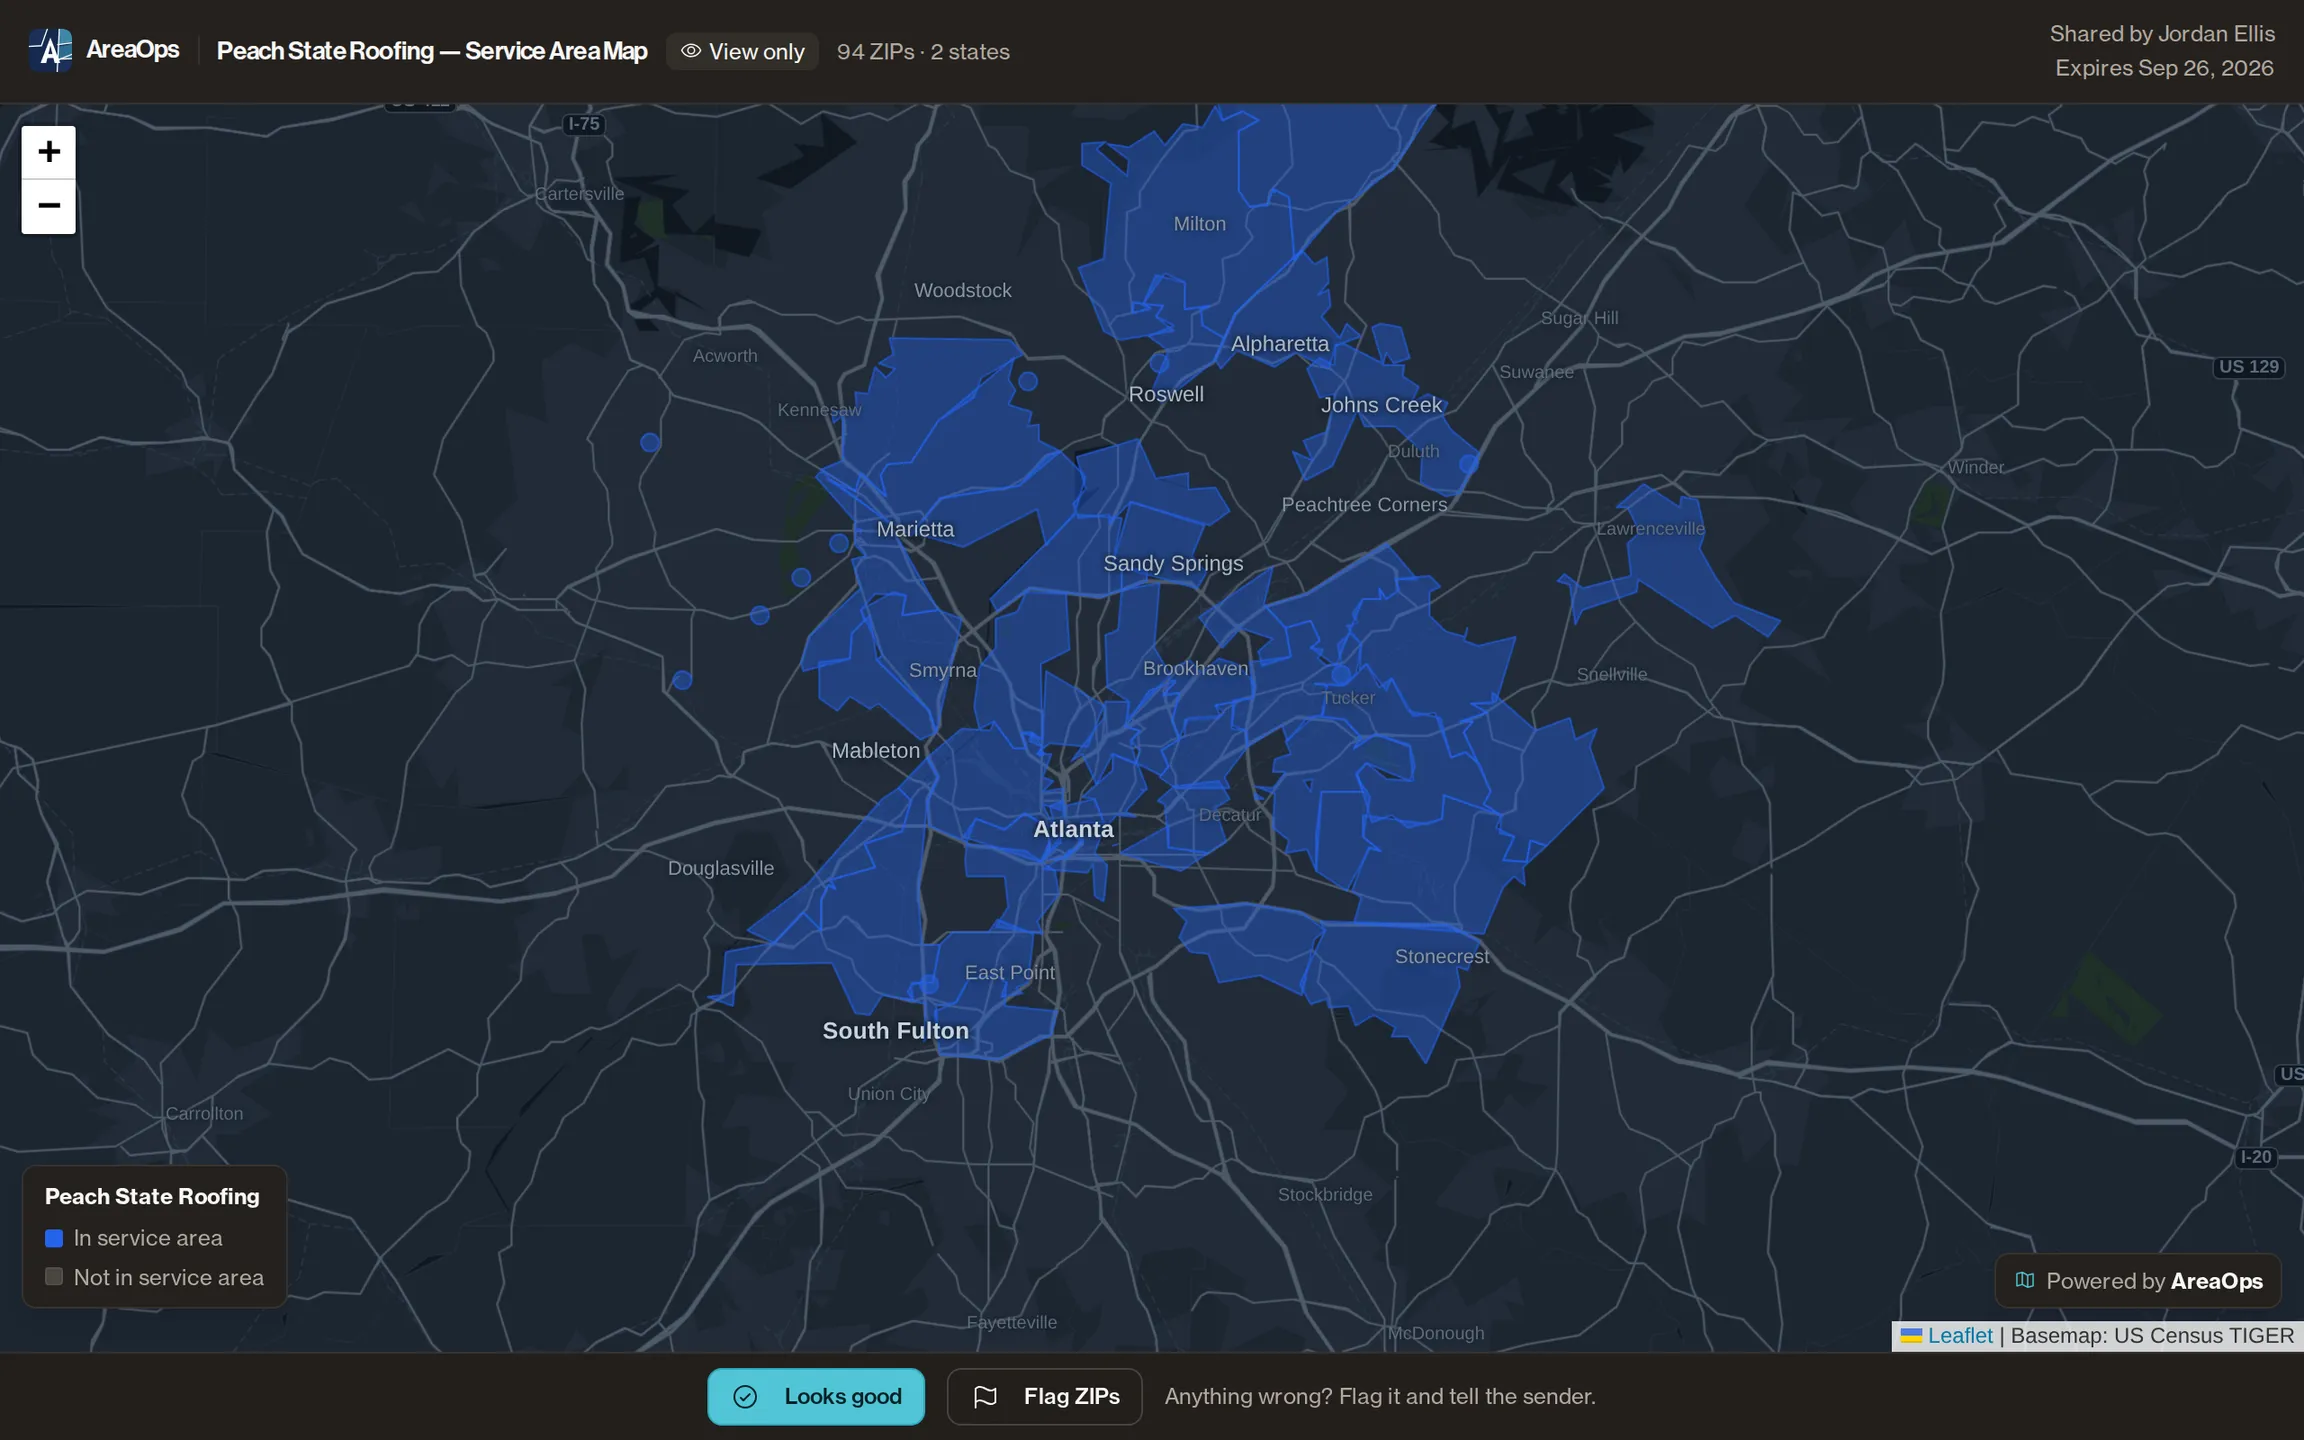Click the Johns Creek label

(1381, 405)
